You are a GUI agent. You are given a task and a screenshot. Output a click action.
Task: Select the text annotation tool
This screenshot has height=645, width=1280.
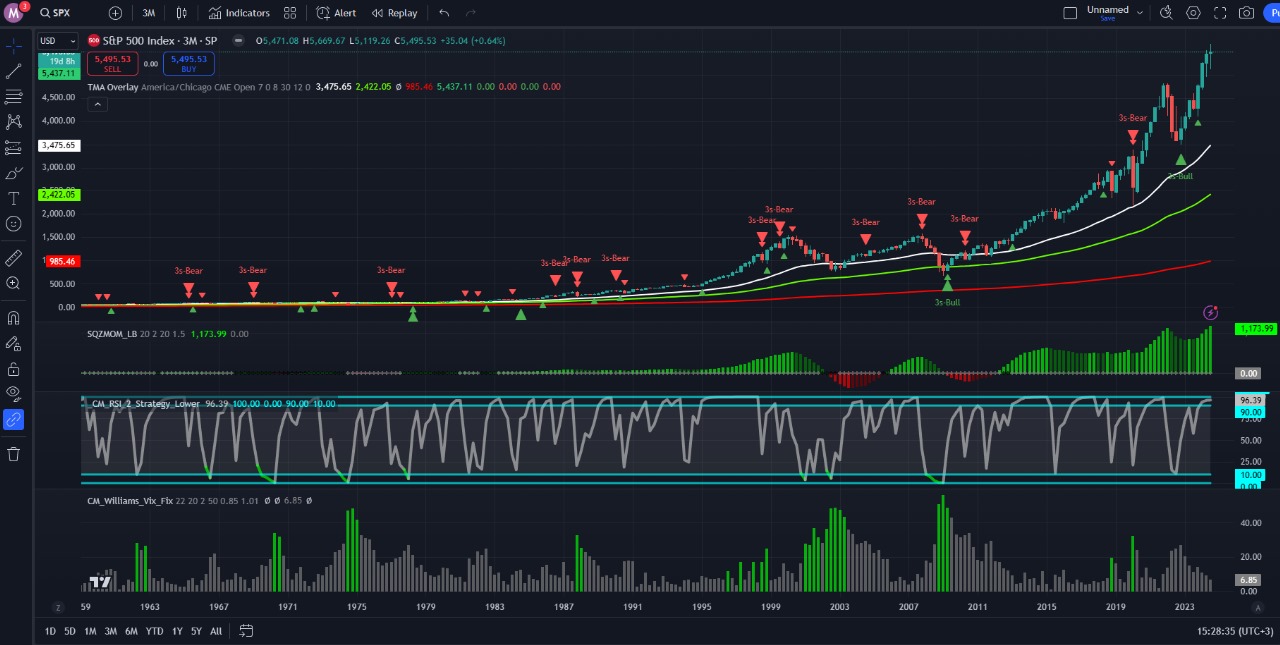point(14,198)
